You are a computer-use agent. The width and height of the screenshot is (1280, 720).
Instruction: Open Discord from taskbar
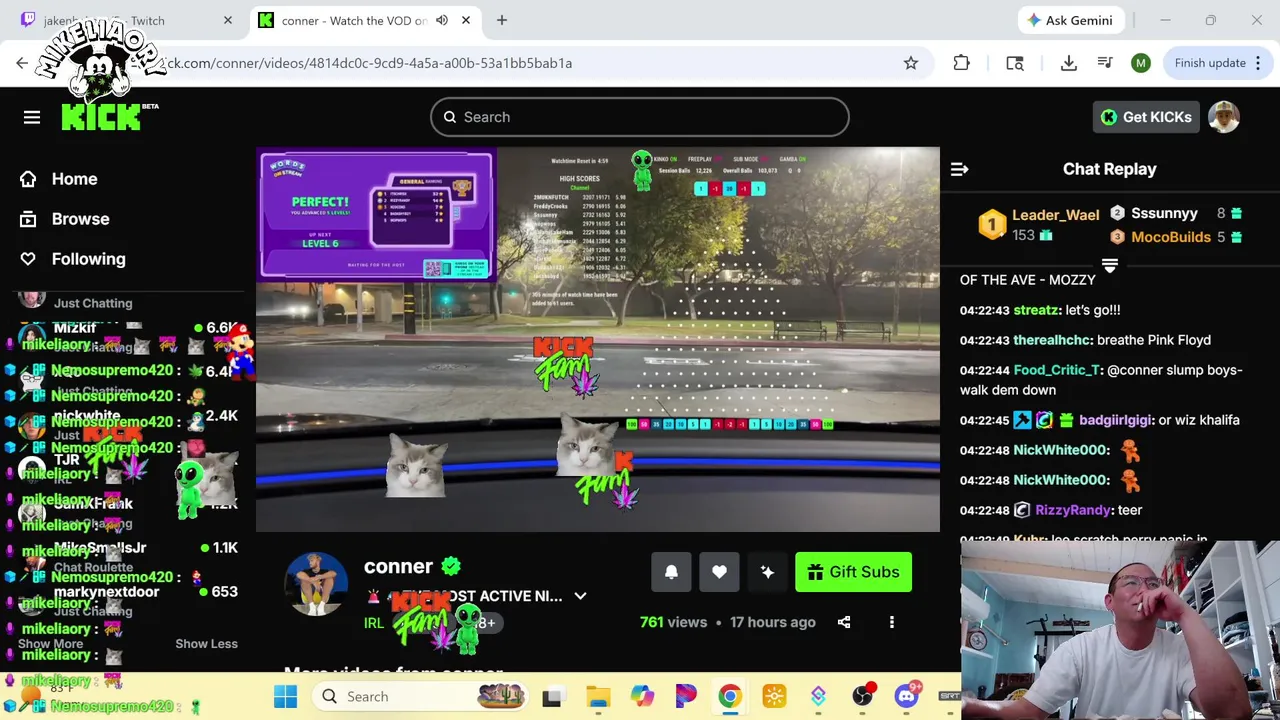point(906,696)
